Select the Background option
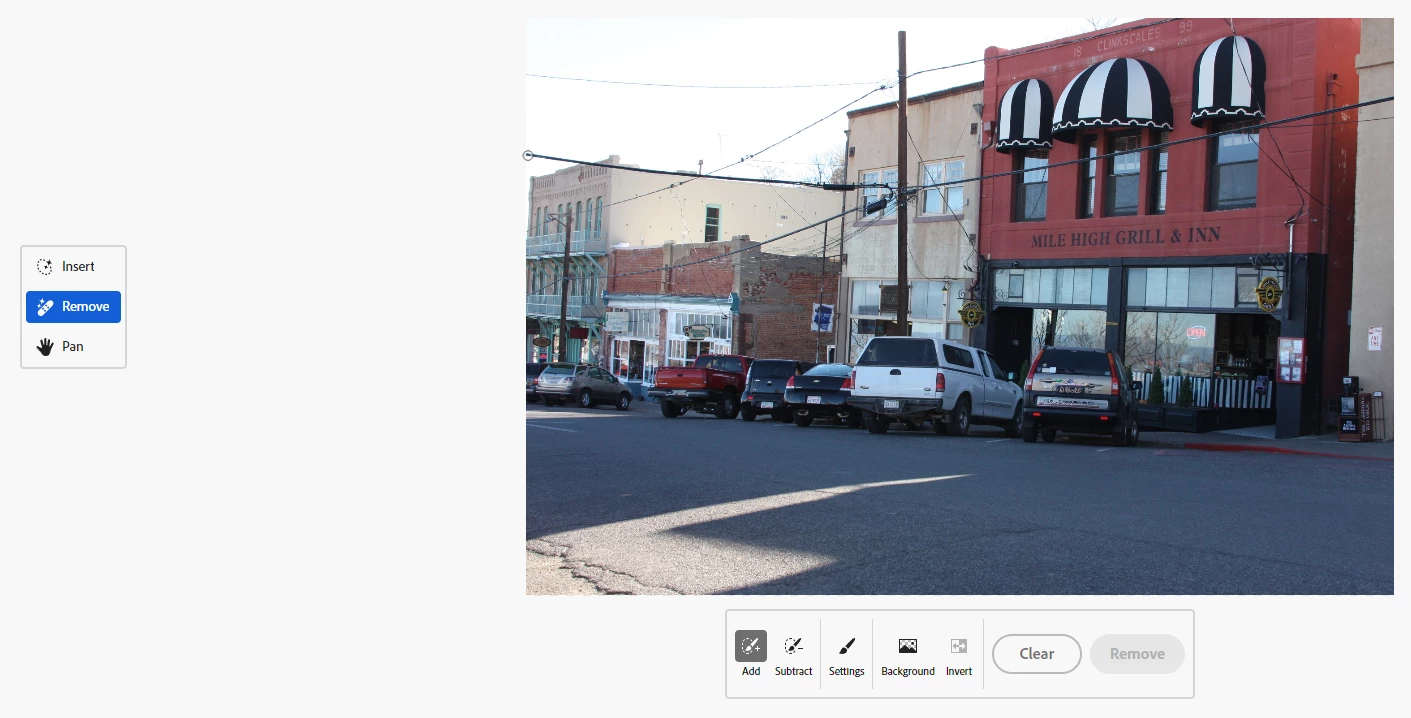Screen dimensions: 1411x718 908,654
